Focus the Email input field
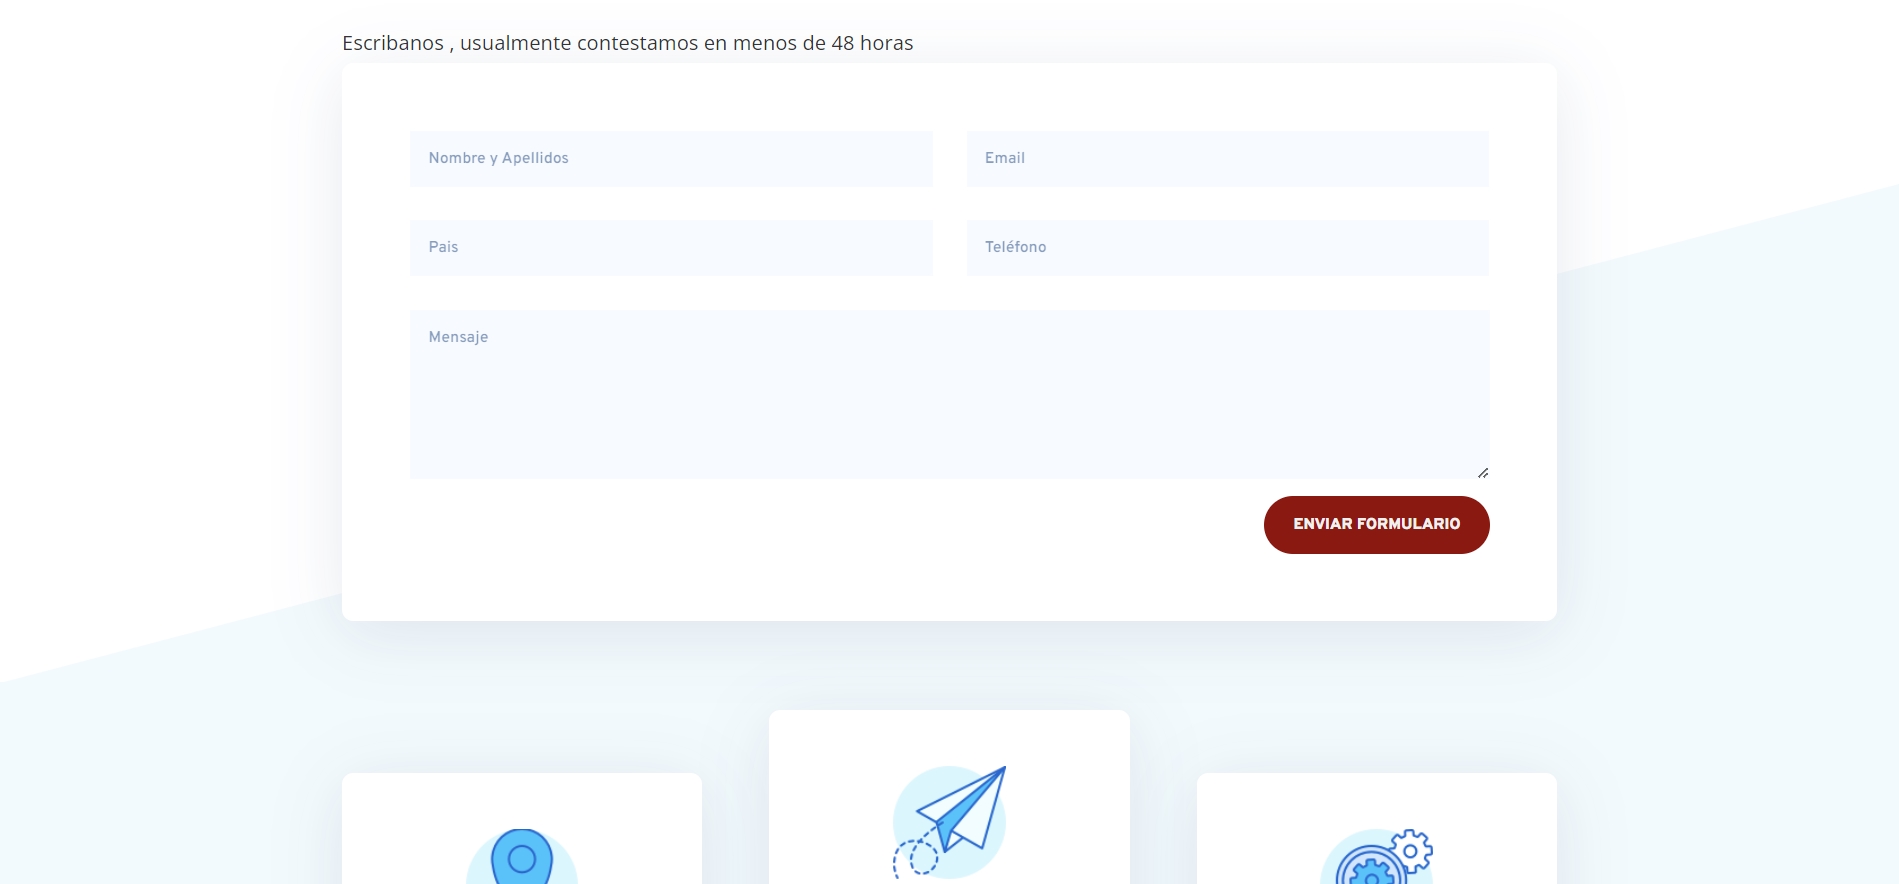The image size is (1899, 884). (1227, 158)
